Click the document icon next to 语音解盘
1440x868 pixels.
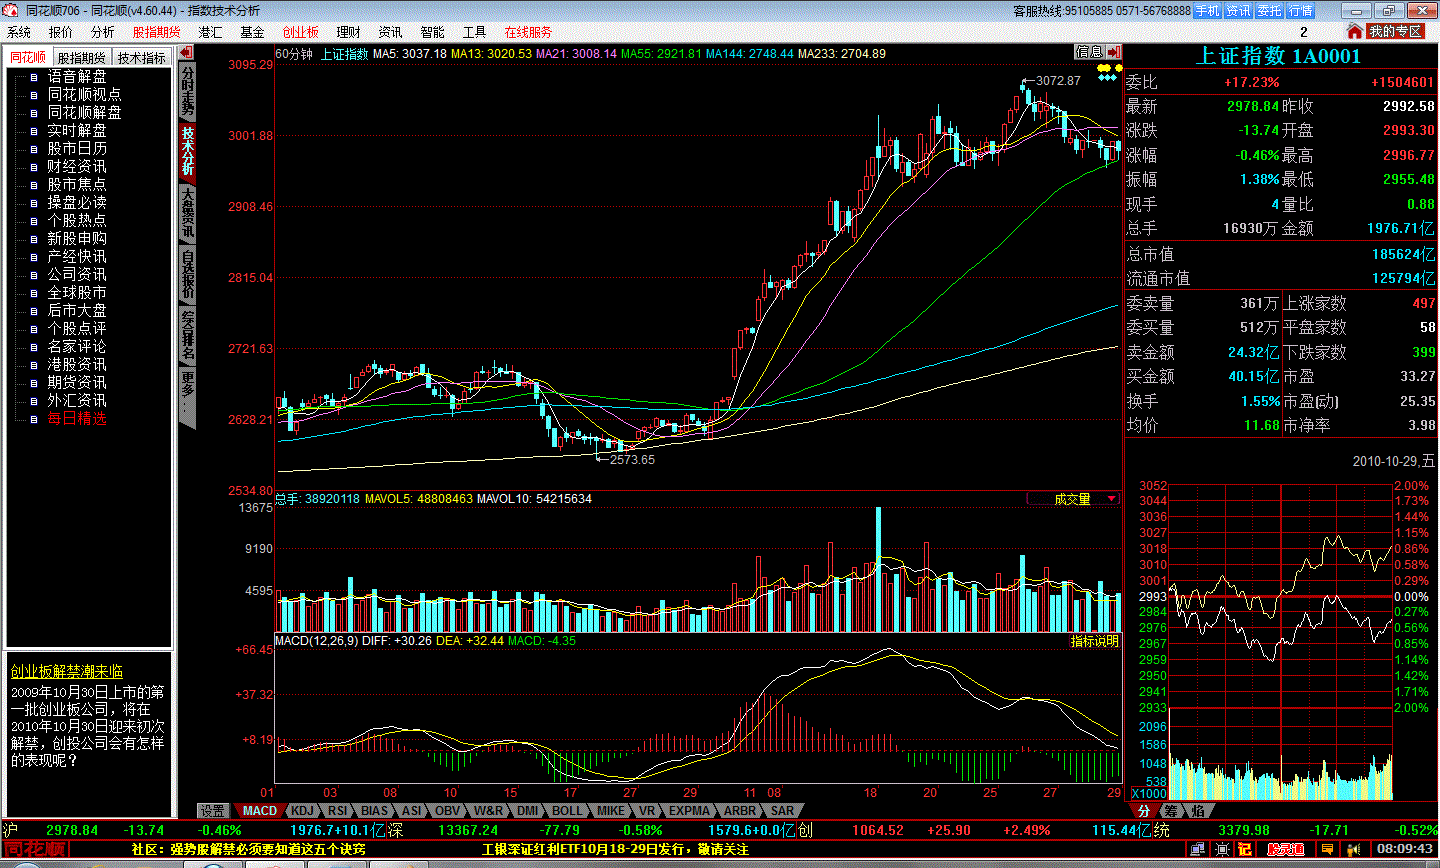(x=33, y=77)
